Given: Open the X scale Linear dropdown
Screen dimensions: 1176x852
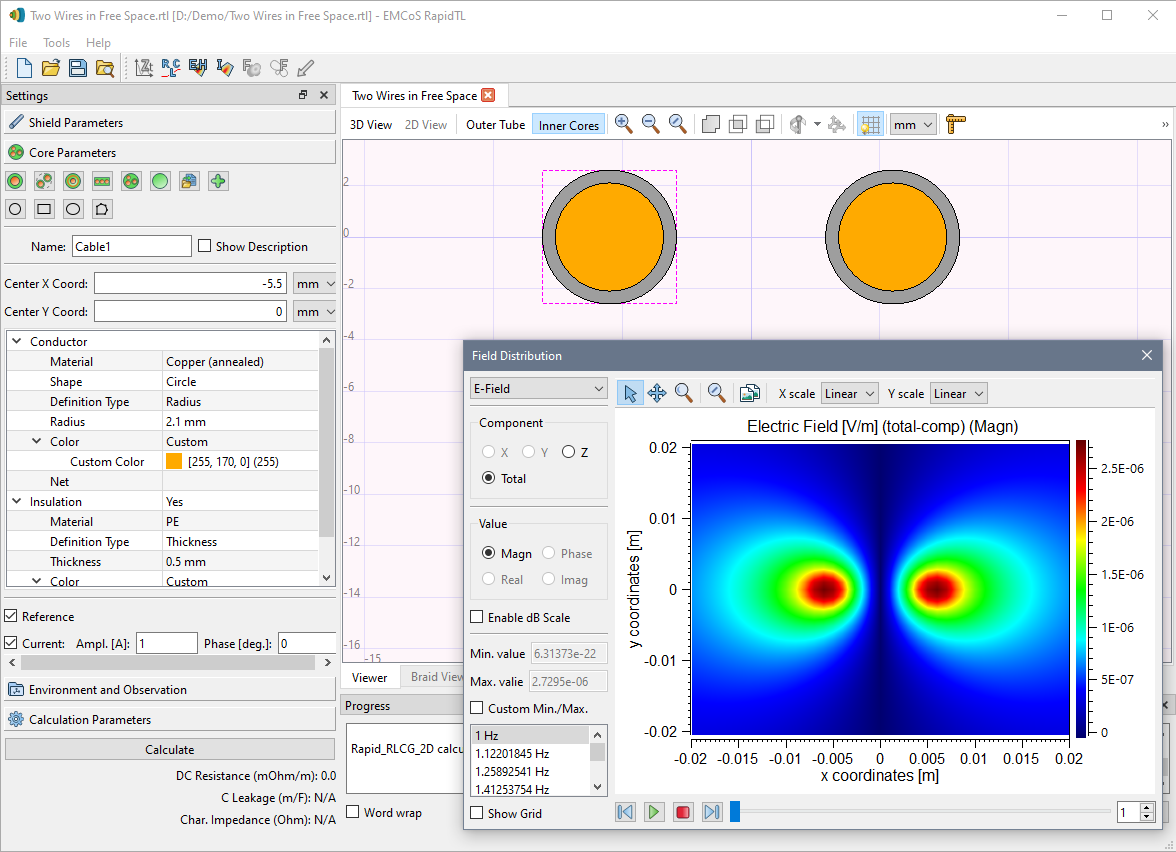Looking at the screenshot, I should 849,393.
